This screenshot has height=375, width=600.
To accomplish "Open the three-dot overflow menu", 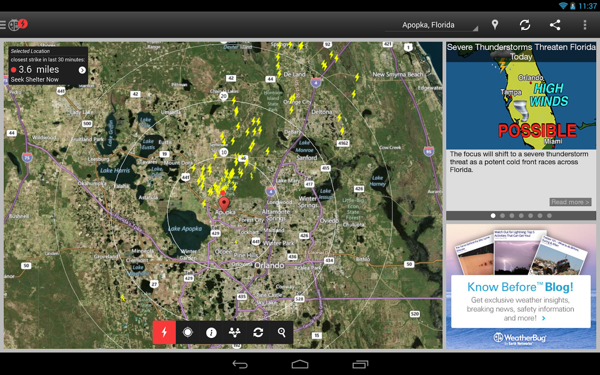I will [585, 25].
